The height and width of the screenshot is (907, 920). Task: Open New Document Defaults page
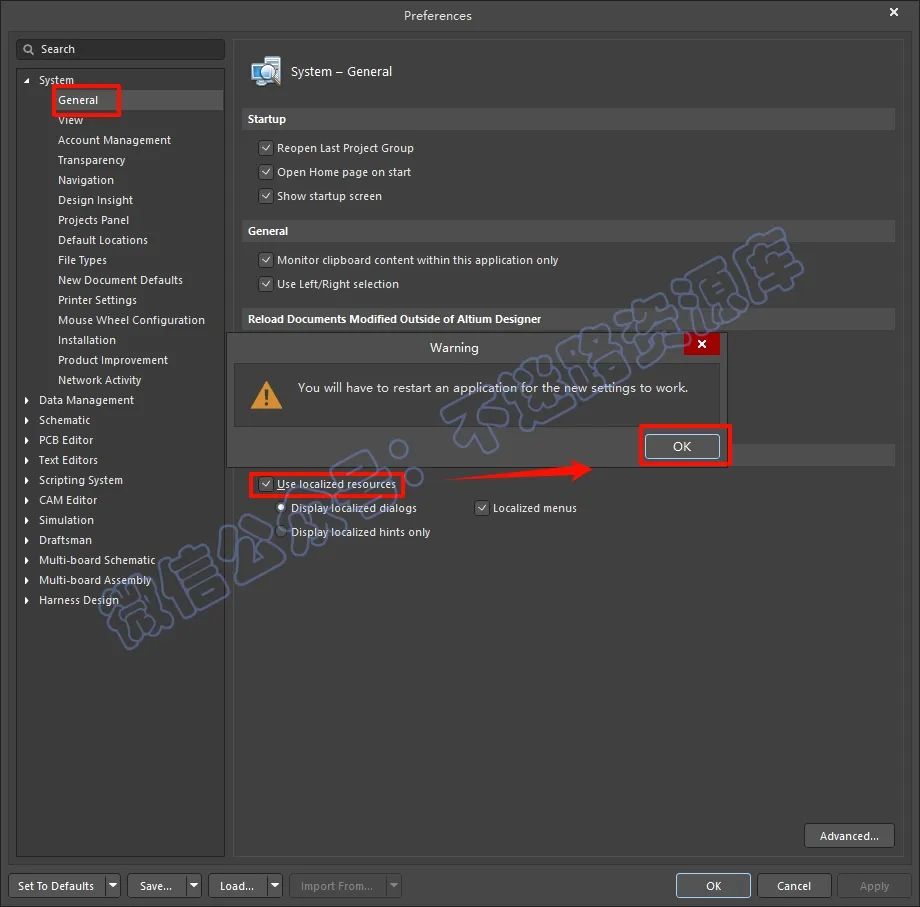(120, 280)
